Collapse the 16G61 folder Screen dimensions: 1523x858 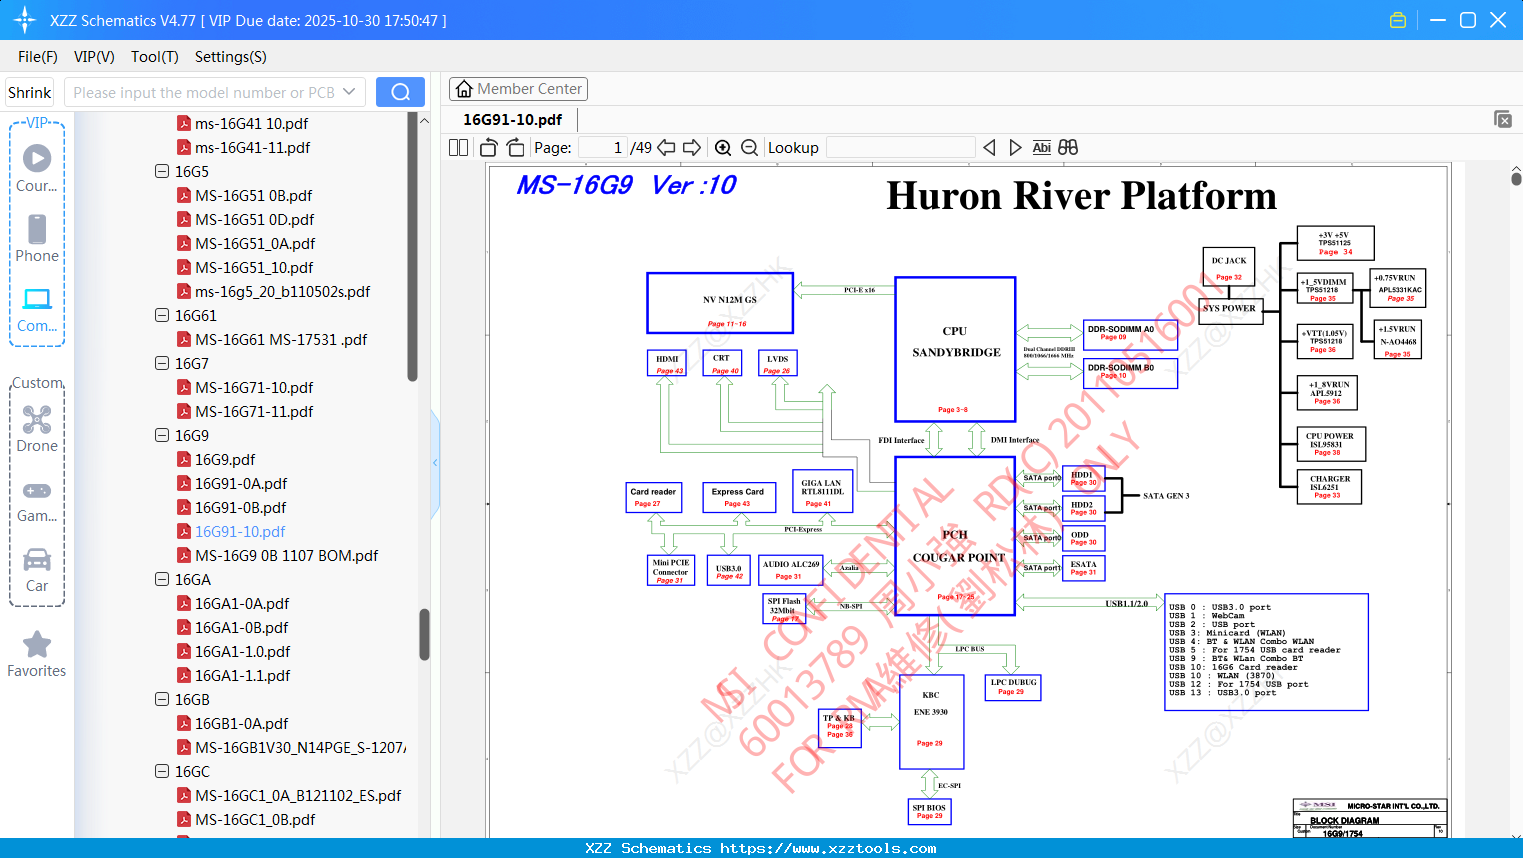click(162, 315)
